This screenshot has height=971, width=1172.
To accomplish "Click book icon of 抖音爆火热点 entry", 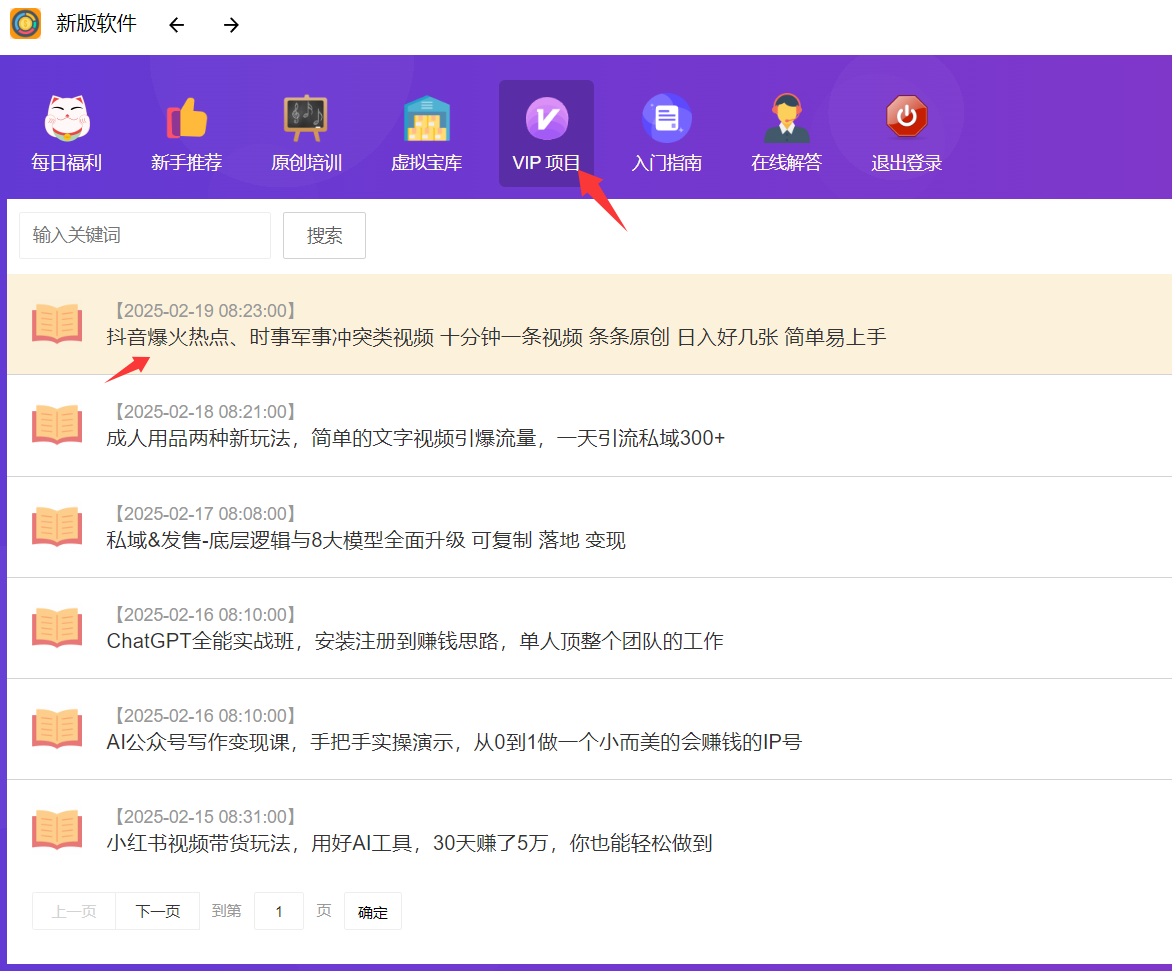I will (x=57, y=324).
